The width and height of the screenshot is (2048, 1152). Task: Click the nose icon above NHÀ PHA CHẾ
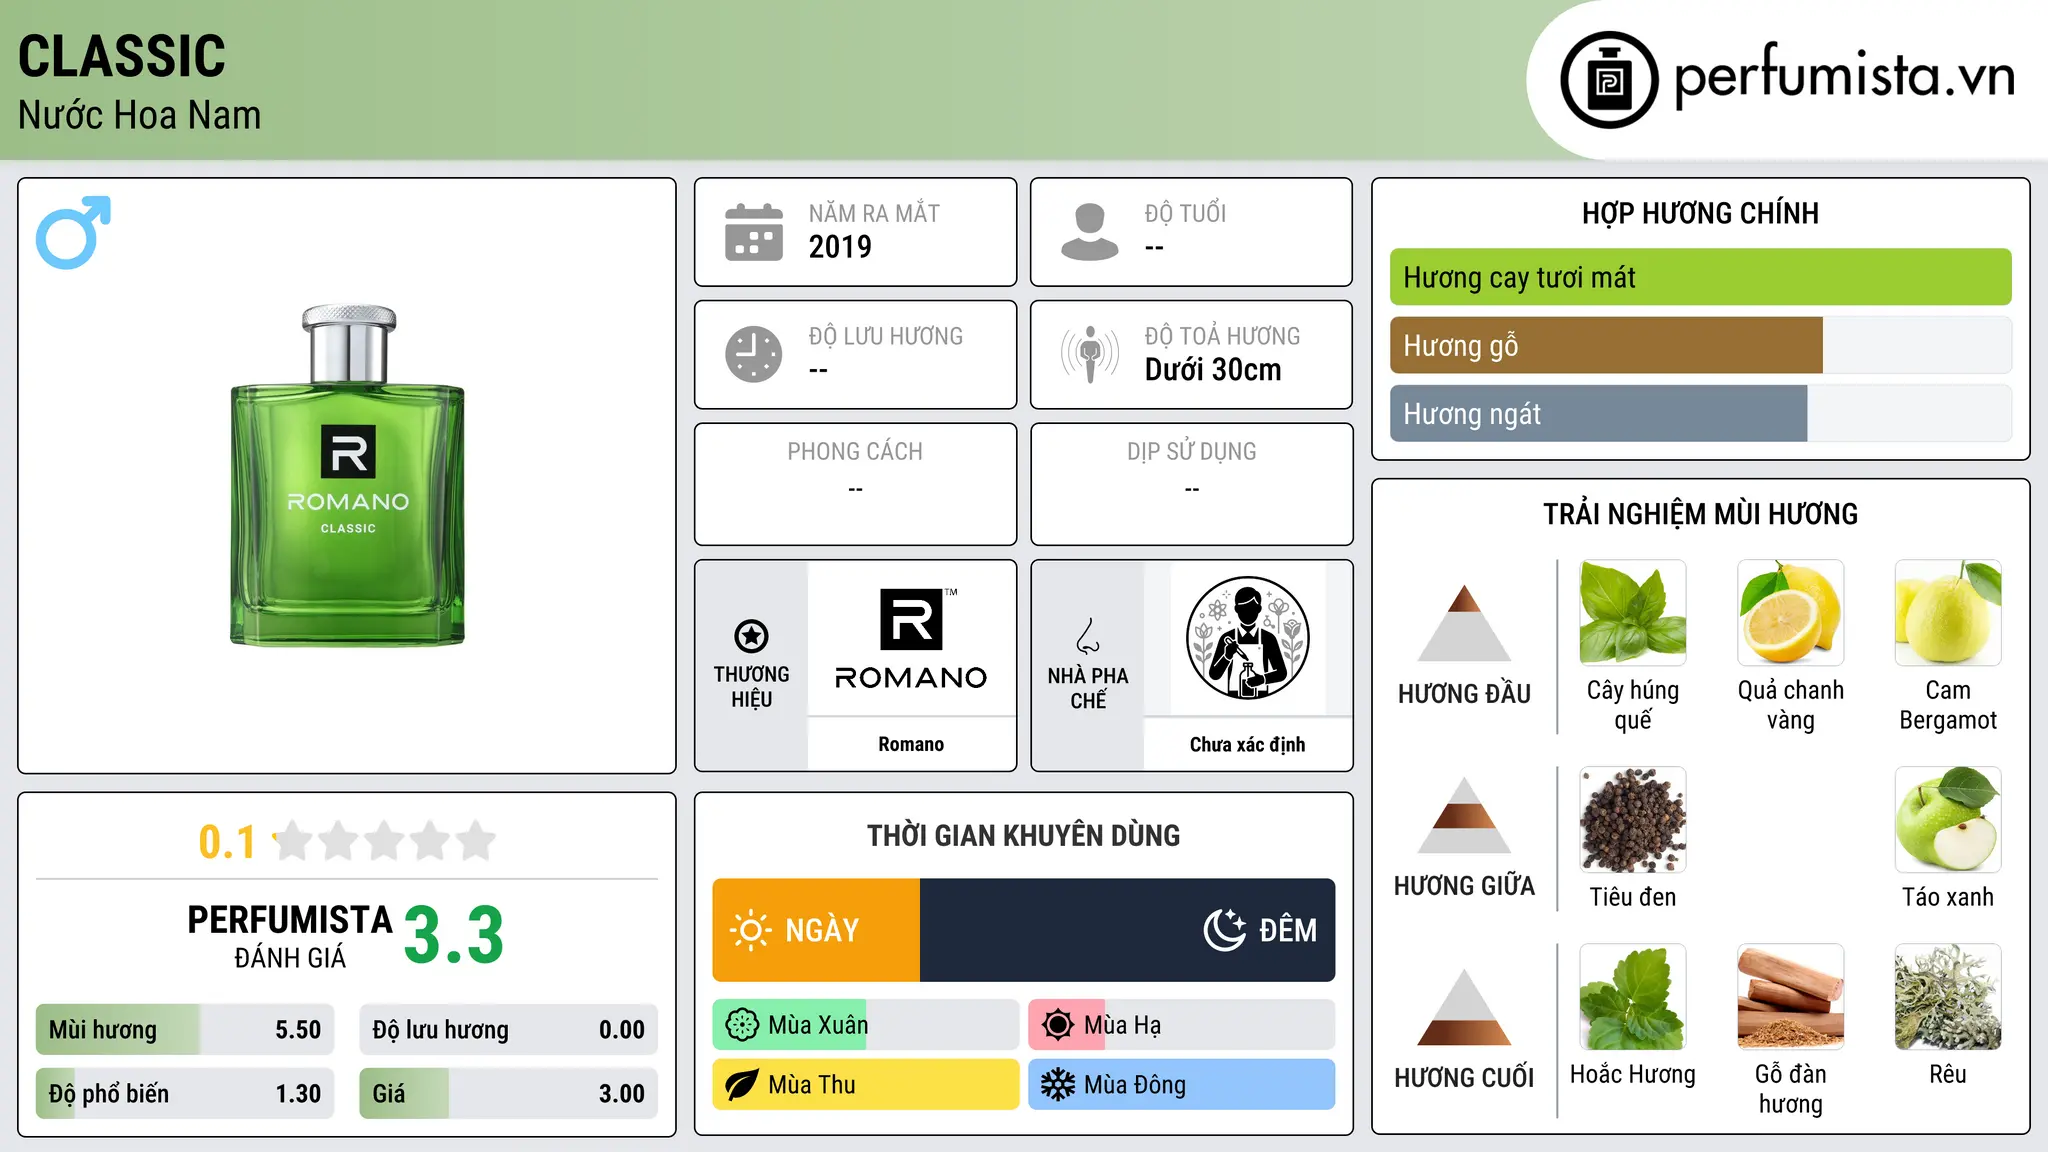tap(1088, 636)
